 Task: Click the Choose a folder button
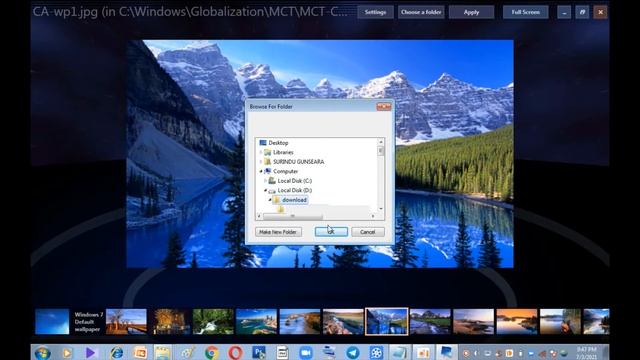421,12
